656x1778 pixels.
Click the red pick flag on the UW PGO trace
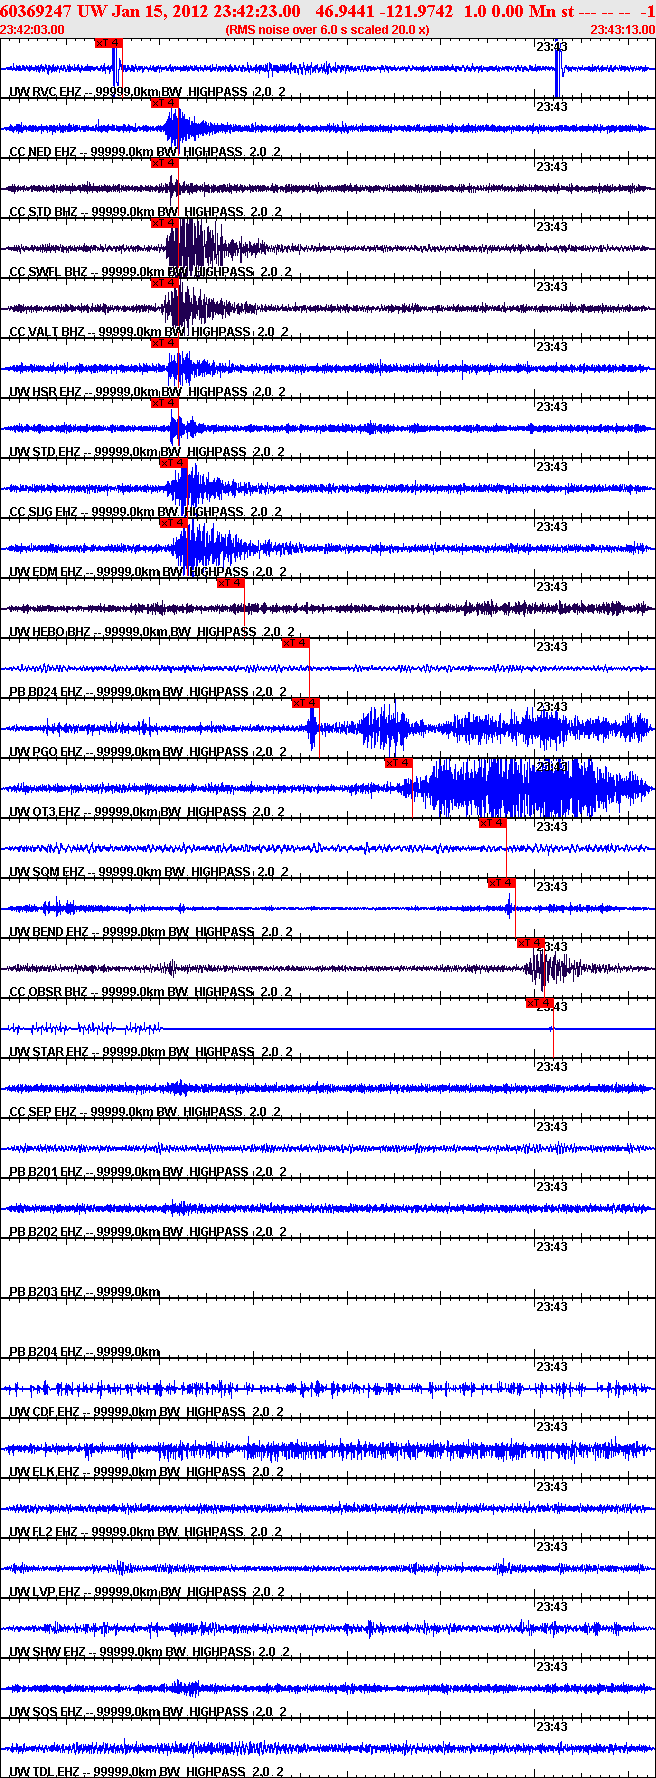[x=306, y=703]
